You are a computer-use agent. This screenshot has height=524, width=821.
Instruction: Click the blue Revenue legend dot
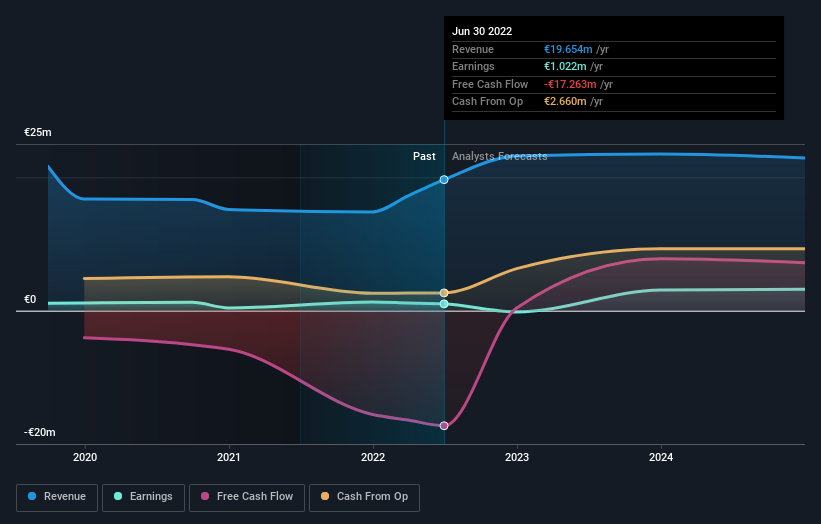coord(32,496)
